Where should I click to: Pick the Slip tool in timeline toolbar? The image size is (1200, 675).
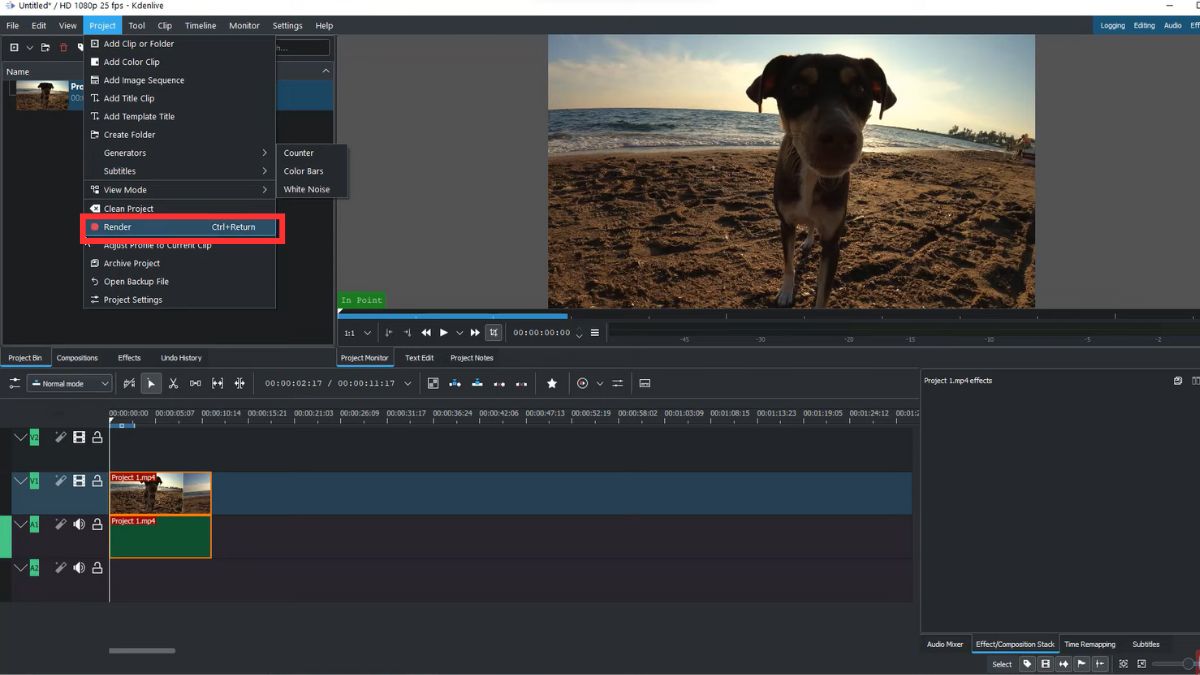point(217,383)
